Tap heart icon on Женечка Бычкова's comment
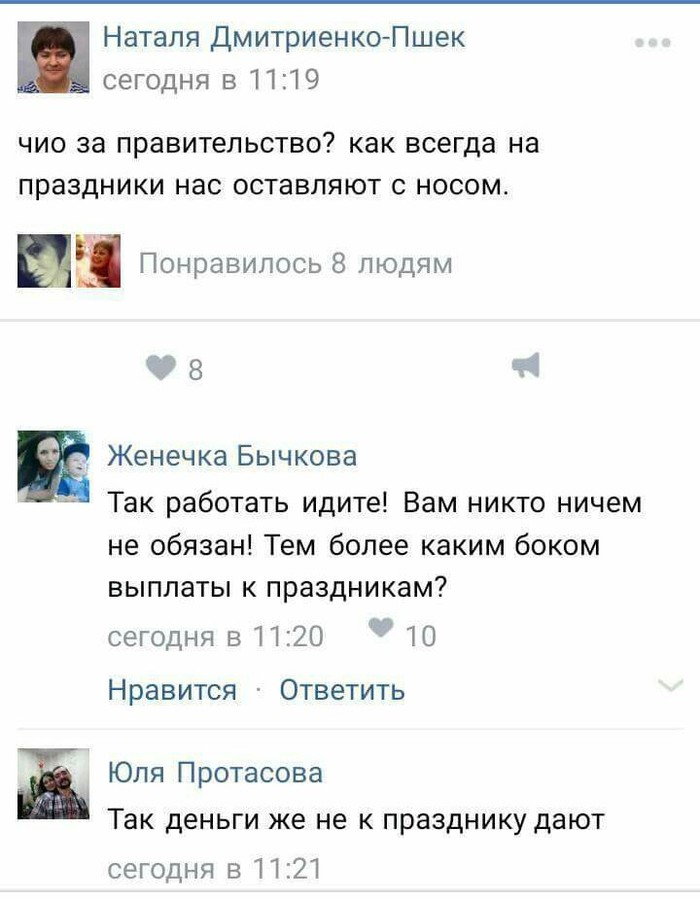The height and width of the screenshot is (898, 700). click(x=380, y=628)
